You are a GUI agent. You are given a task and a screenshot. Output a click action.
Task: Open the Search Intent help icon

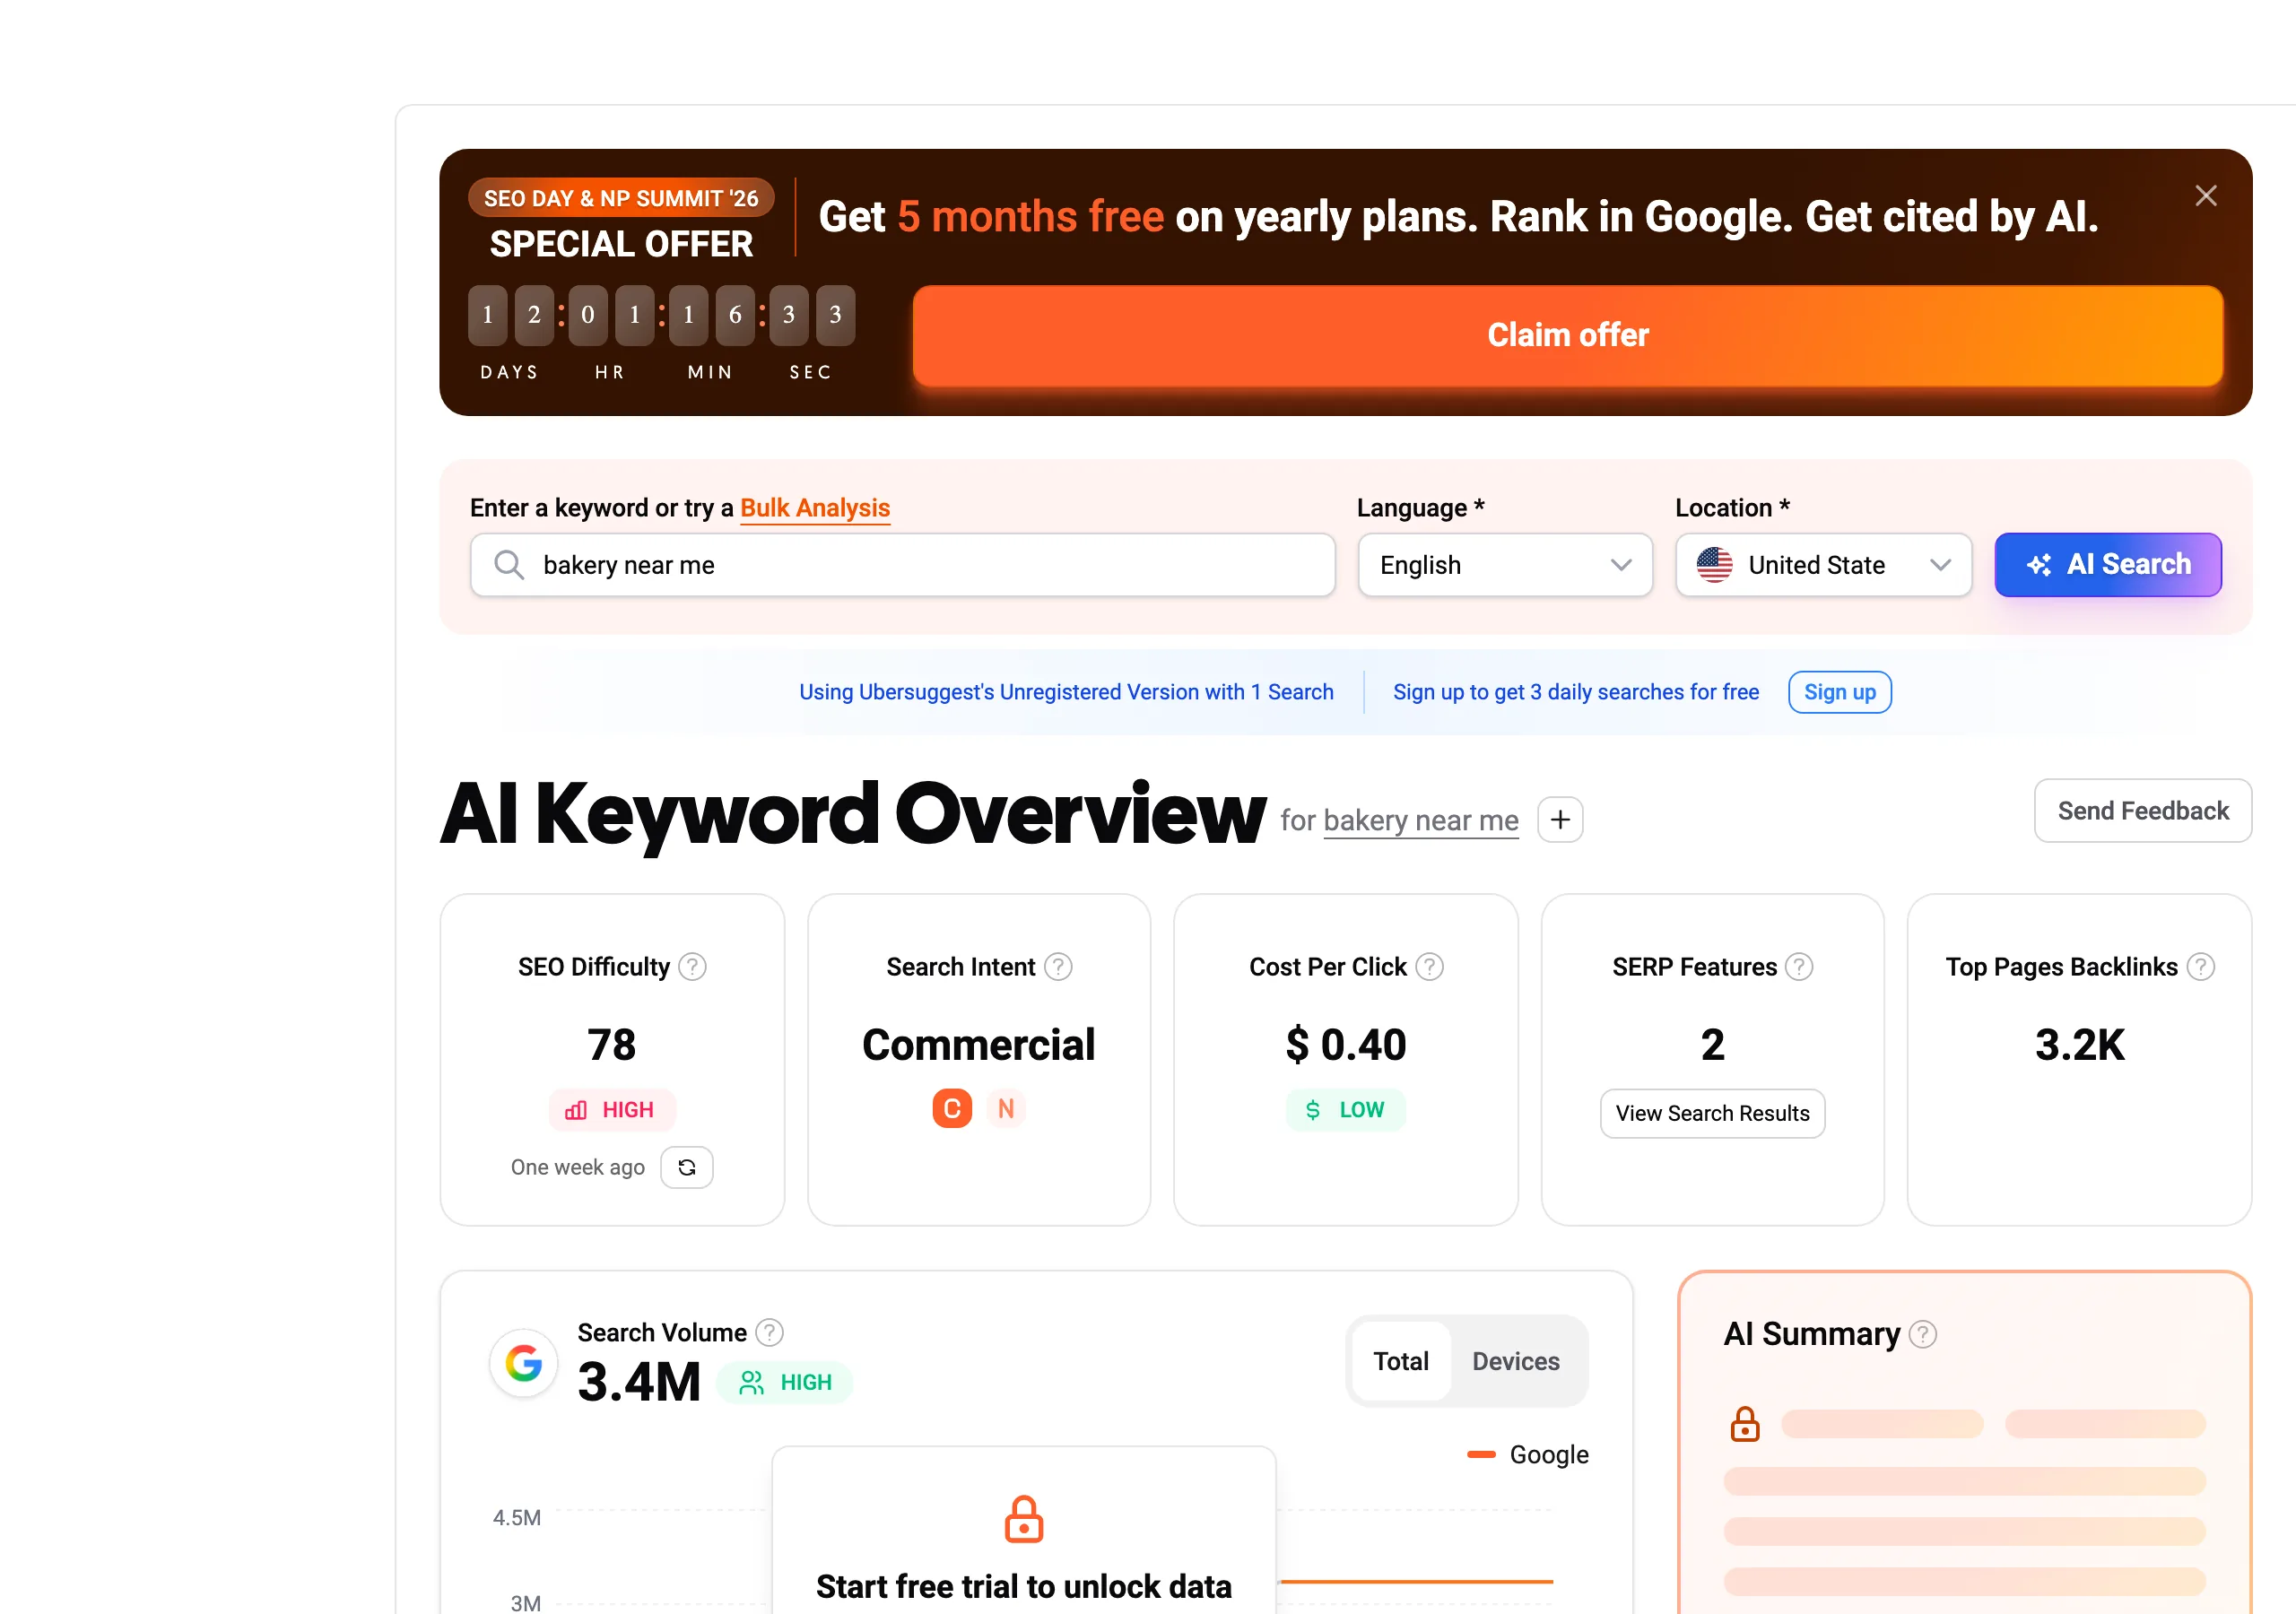[x=1058, y=967]
